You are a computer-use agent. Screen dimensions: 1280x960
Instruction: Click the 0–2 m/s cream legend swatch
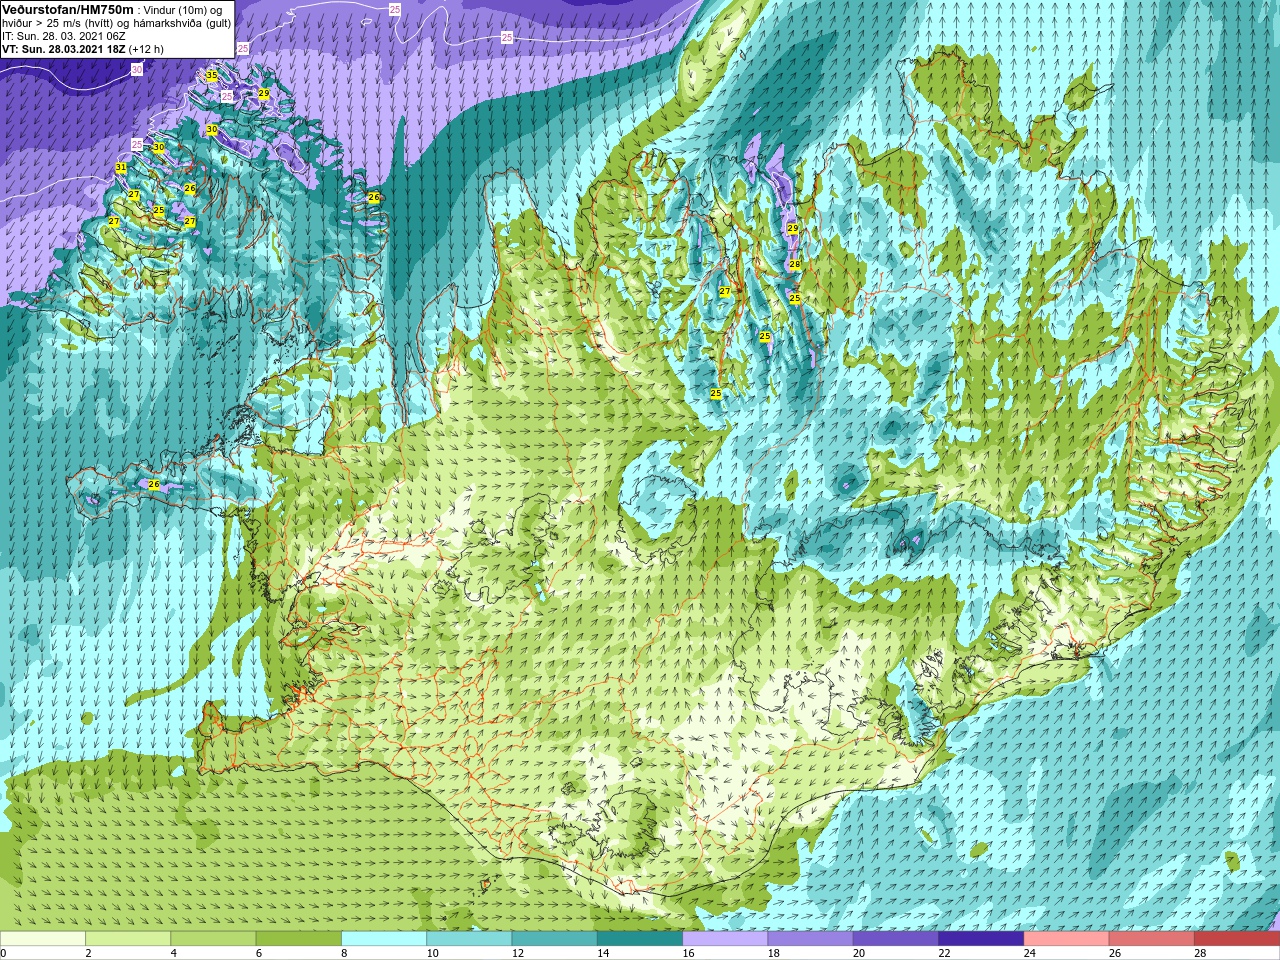click(43, 939)
